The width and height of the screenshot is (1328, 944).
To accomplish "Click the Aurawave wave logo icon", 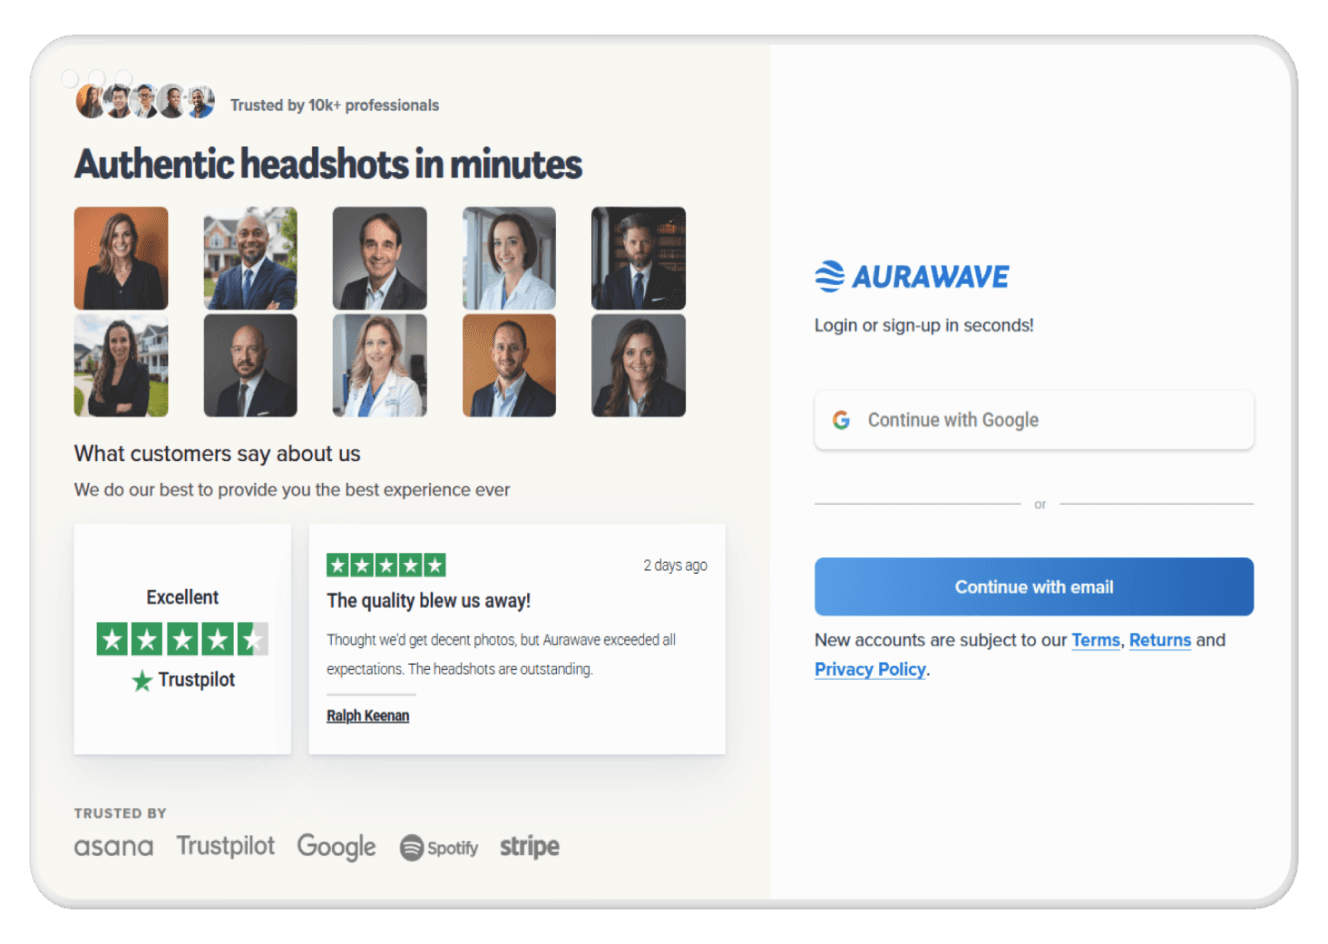I will point(829,276).
